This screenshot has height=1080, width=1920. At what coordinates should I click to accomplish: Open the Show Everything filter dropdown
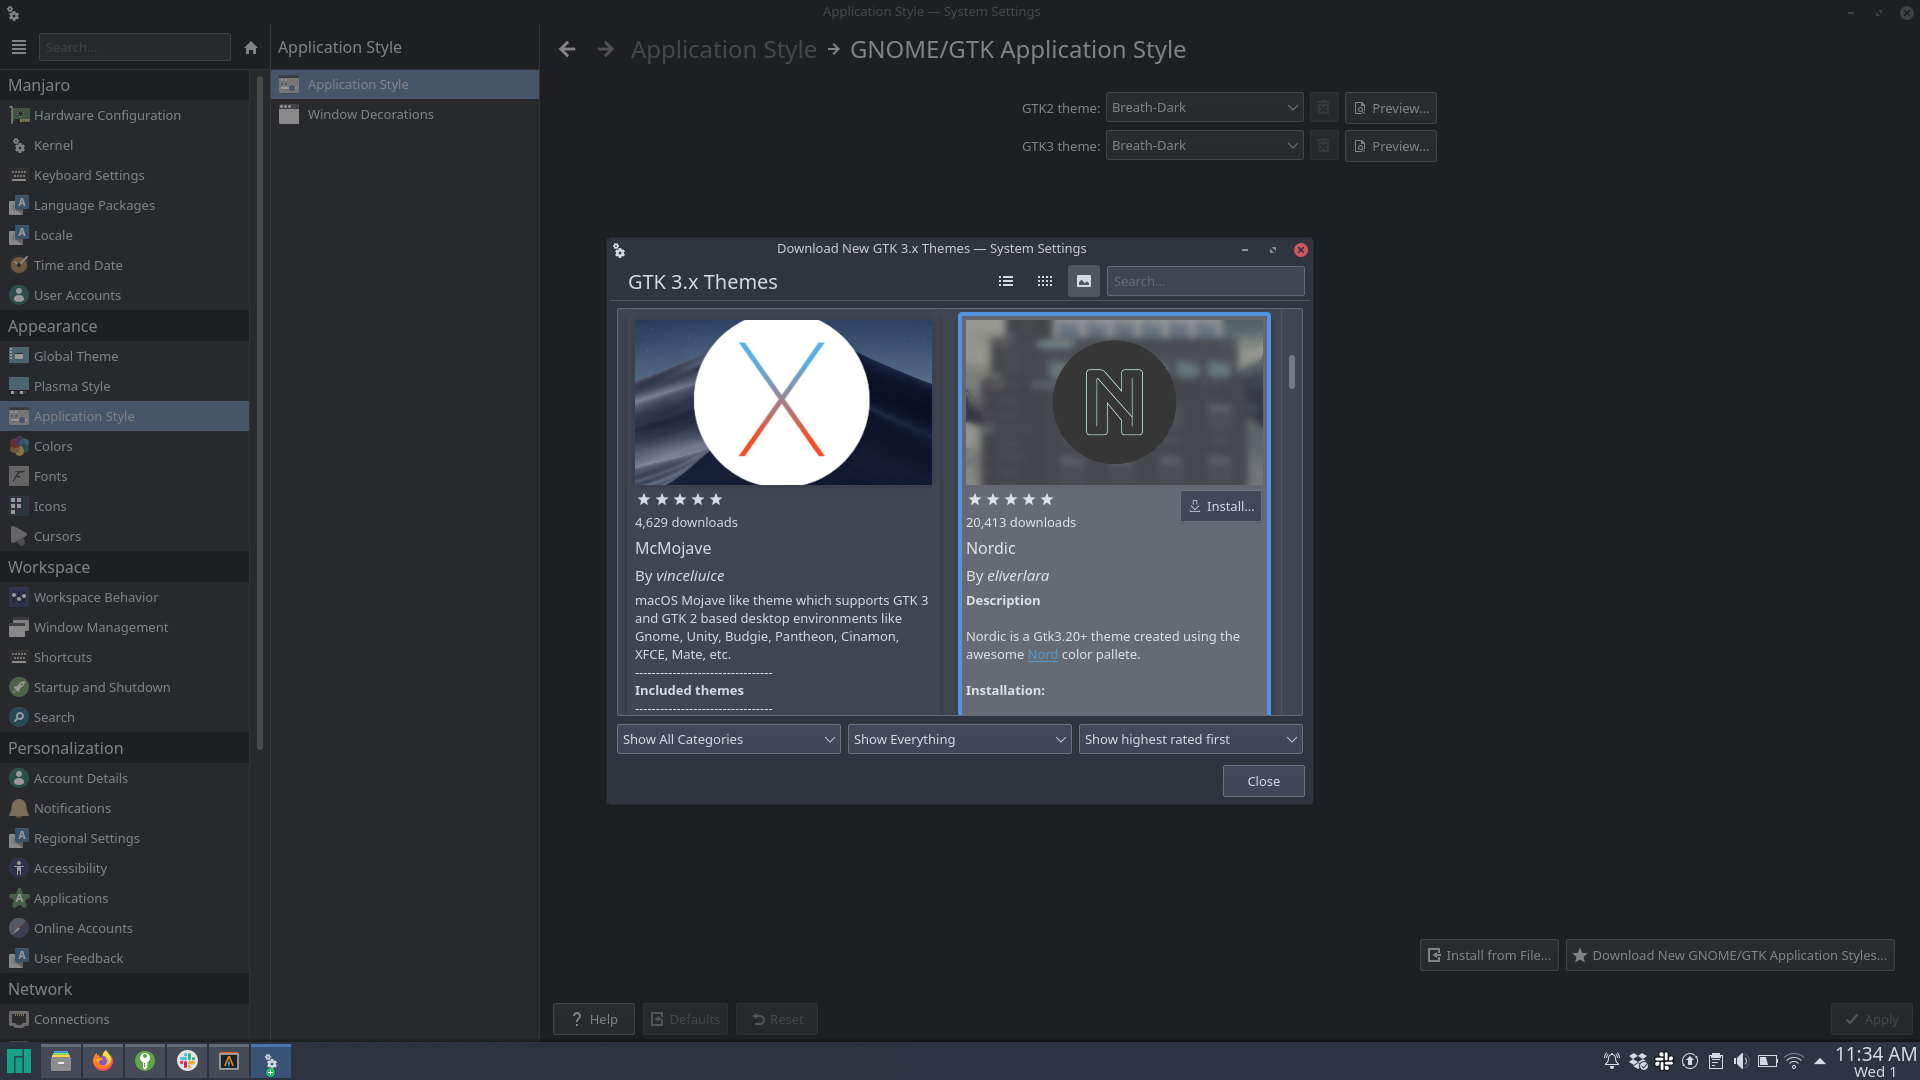pos(959,739)
